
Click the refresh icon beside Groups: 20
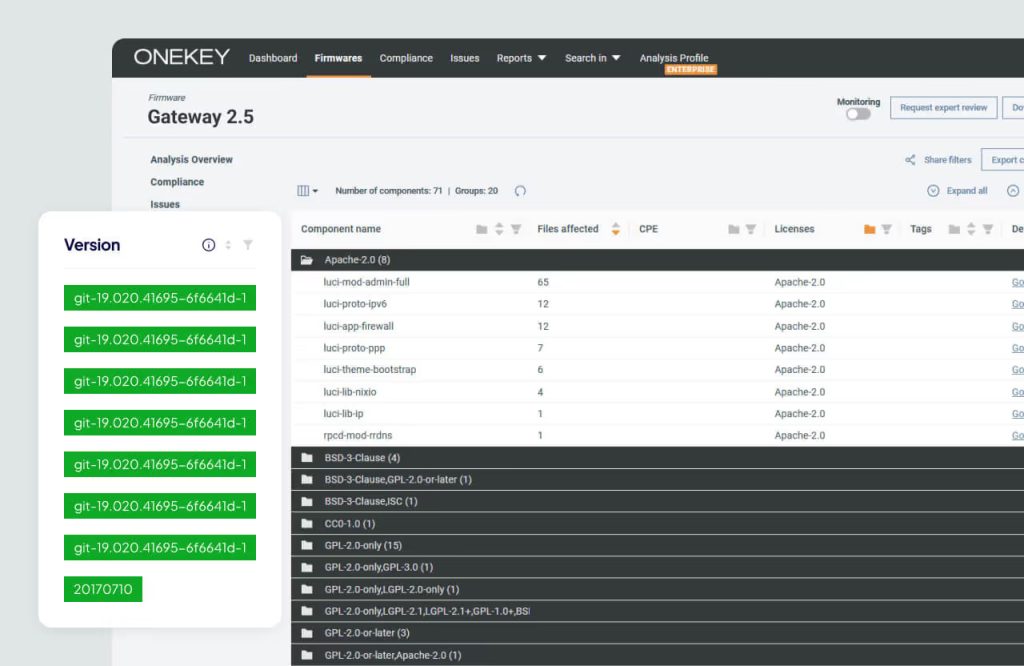pos(520,190)
